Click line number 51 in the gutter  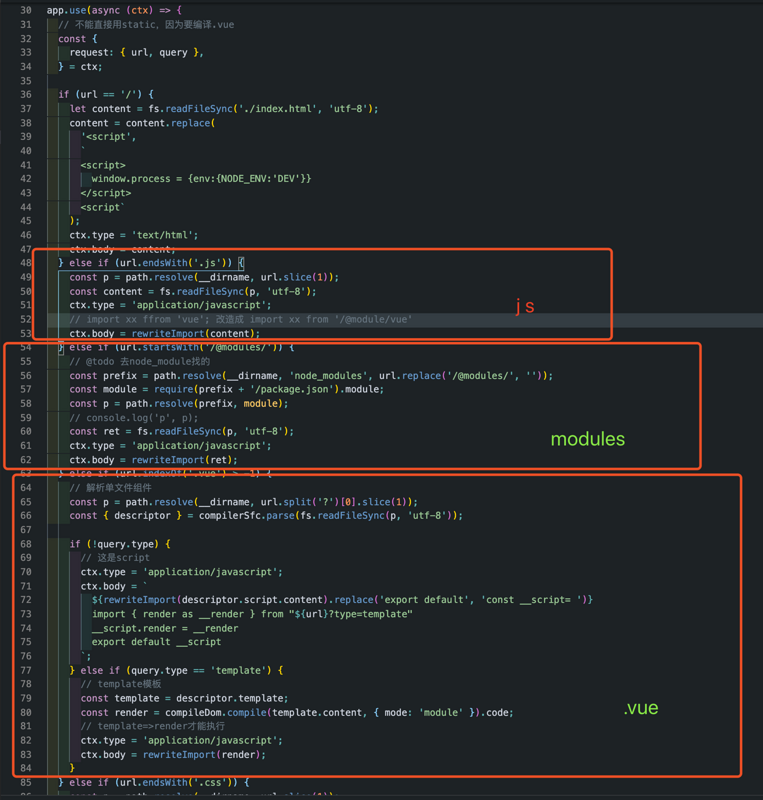point(26,305)
